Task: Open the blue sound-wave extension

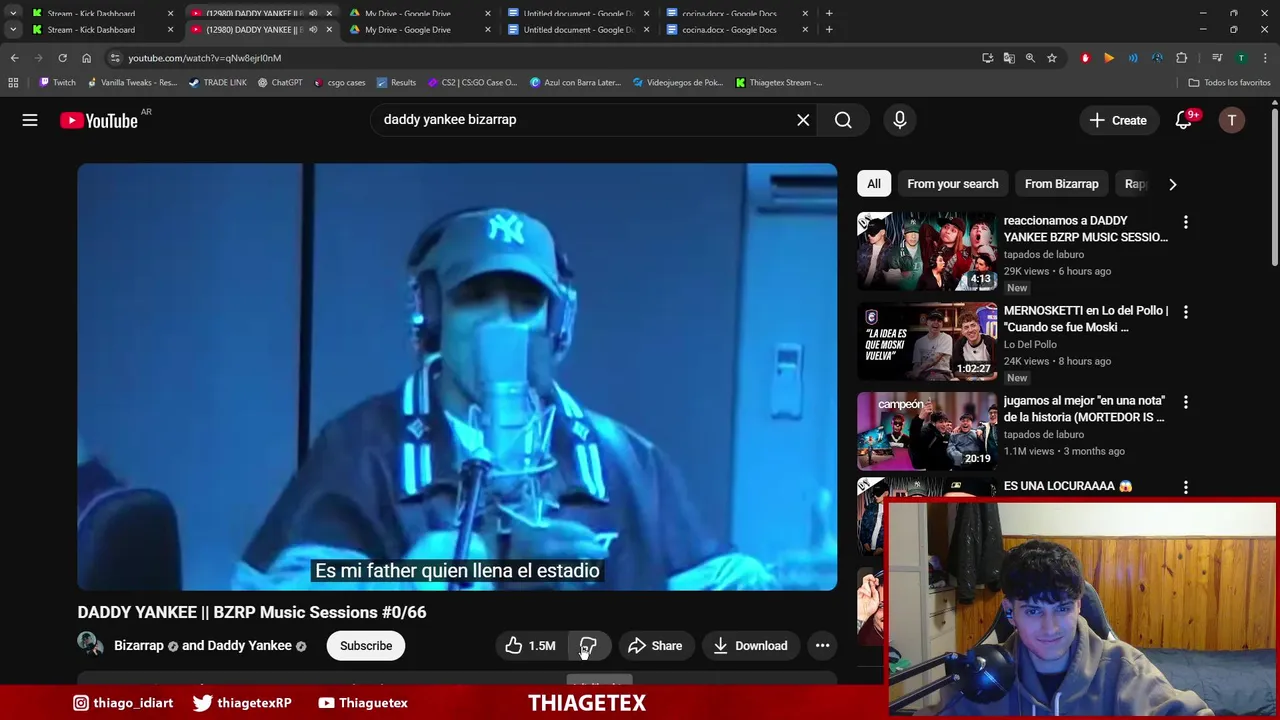Action: coord(1133,58)
